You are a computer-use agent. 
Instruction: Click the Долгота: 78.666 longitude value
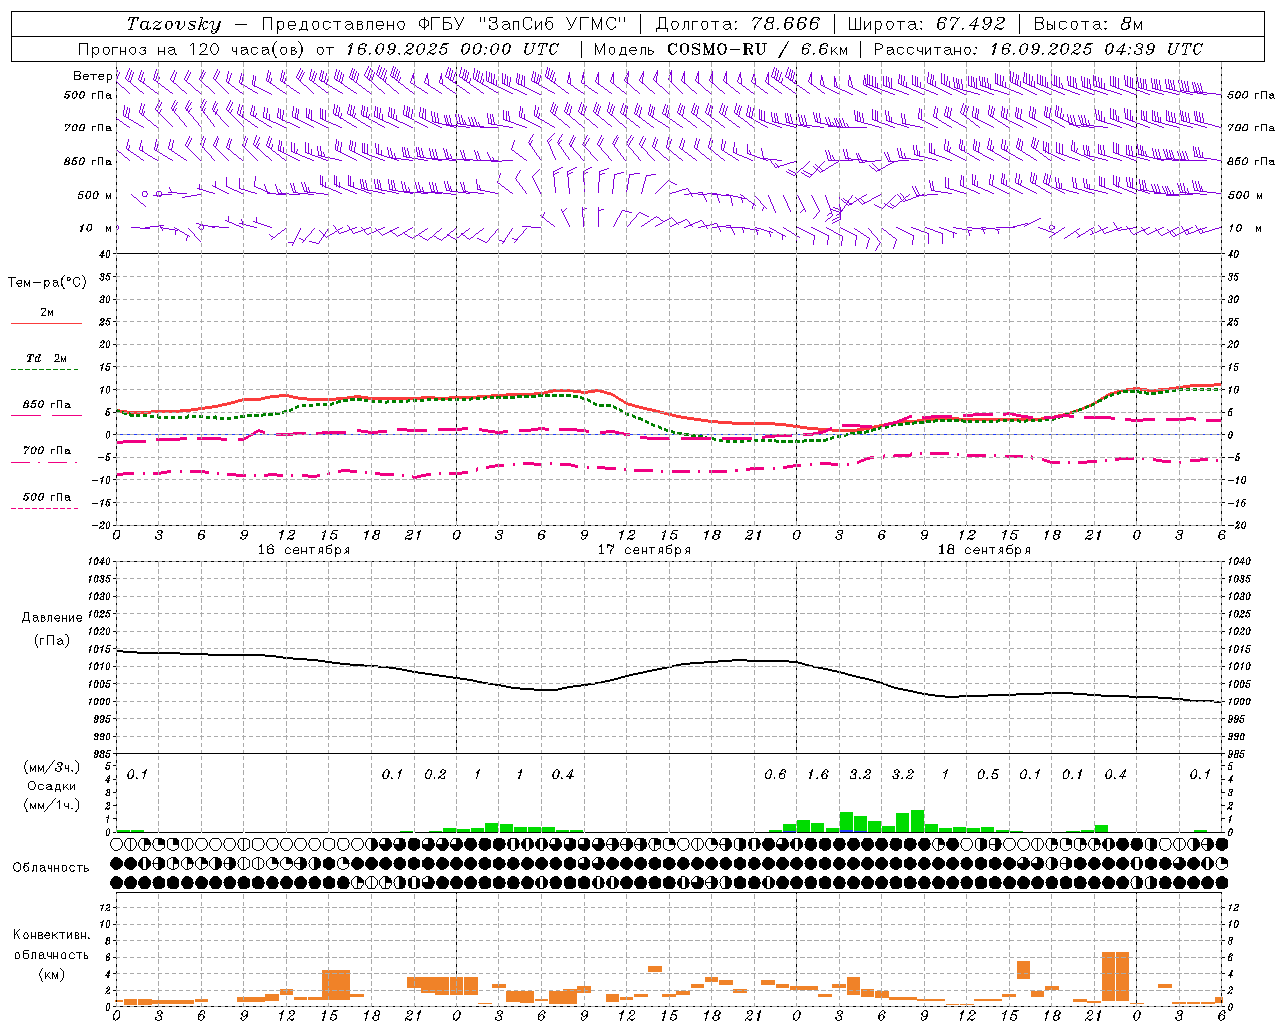click(737, 24)
